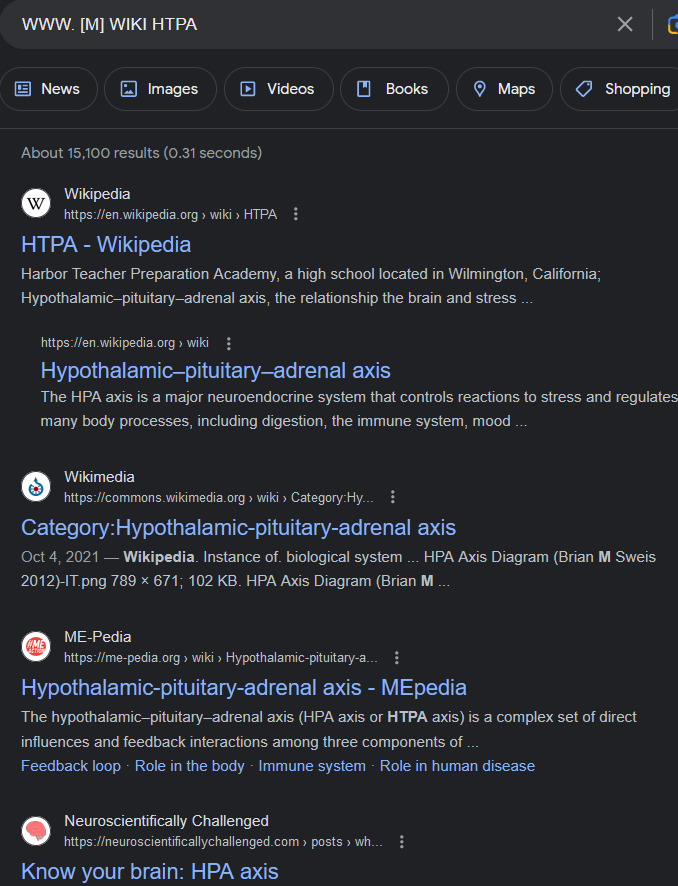Screen dimensions: 678x886
Task: Open Hypothalamic–pituitary–adrenal axis Wikipedia link
Action: click(x=215, y=371)
